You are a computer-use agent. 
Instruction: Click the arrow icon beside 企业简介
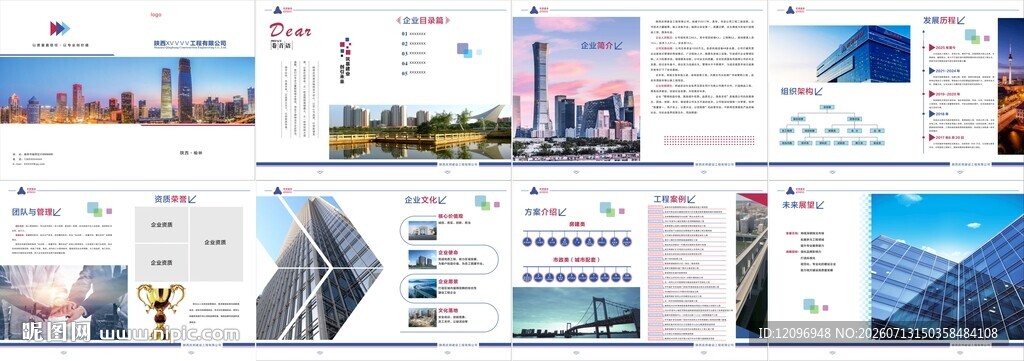pos(618,46)
